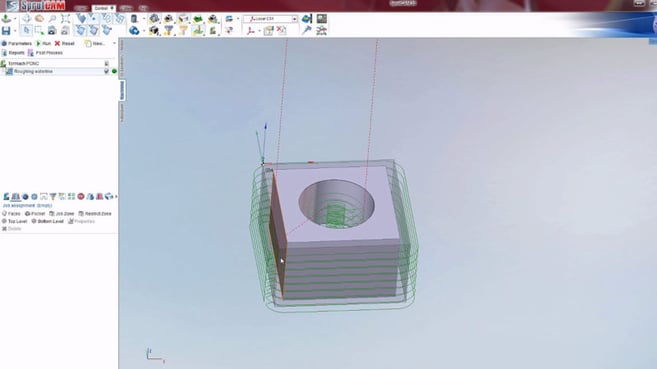Image resolution: width=657 pixels, height=369 pixels.
Task: Toggle the green status dot of Roughing waterline
Action: (114, 72)
